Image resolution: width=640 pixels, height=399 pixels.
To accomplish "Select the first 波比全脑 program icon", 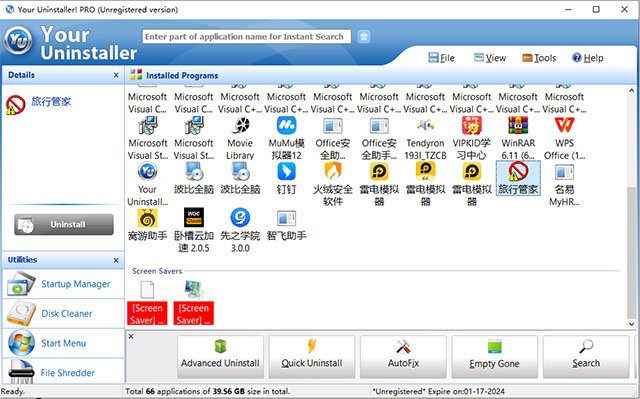I will click(x=194, y=172).
